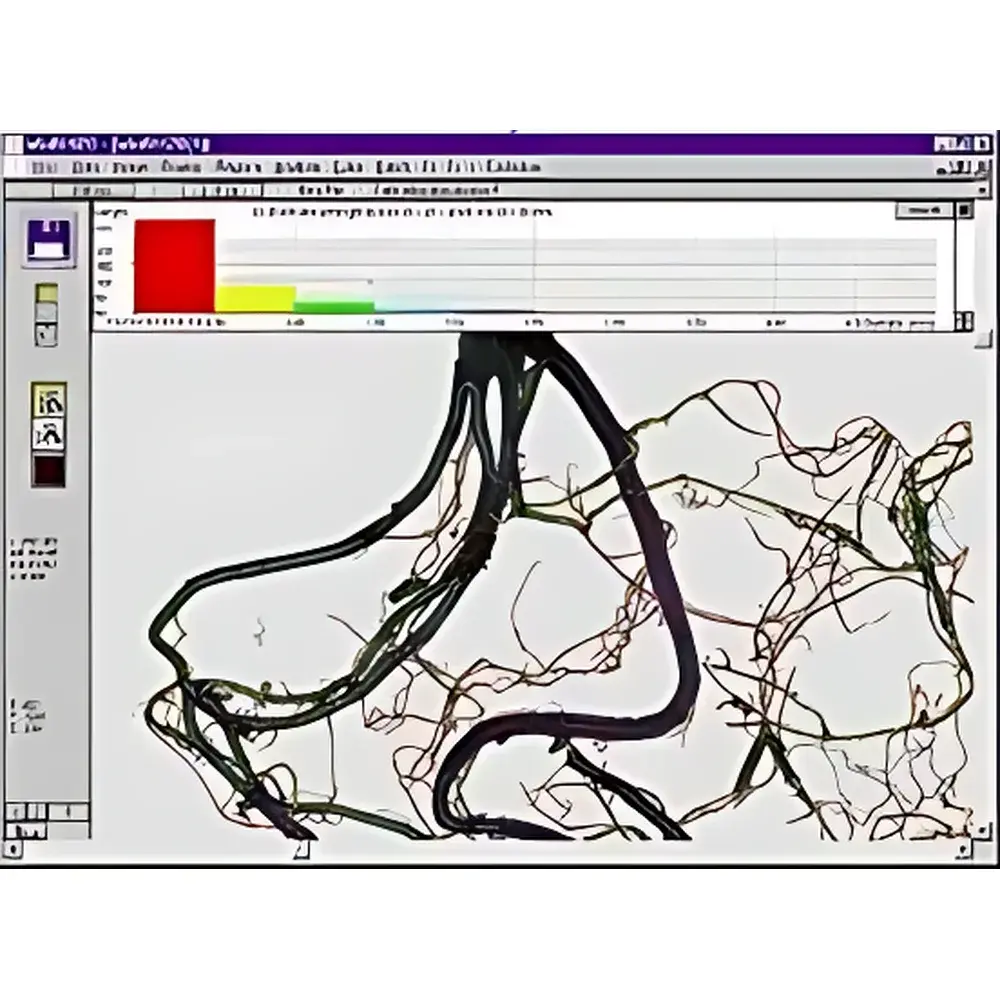Open the leftmost menu in the menu bar

(45, 168)
